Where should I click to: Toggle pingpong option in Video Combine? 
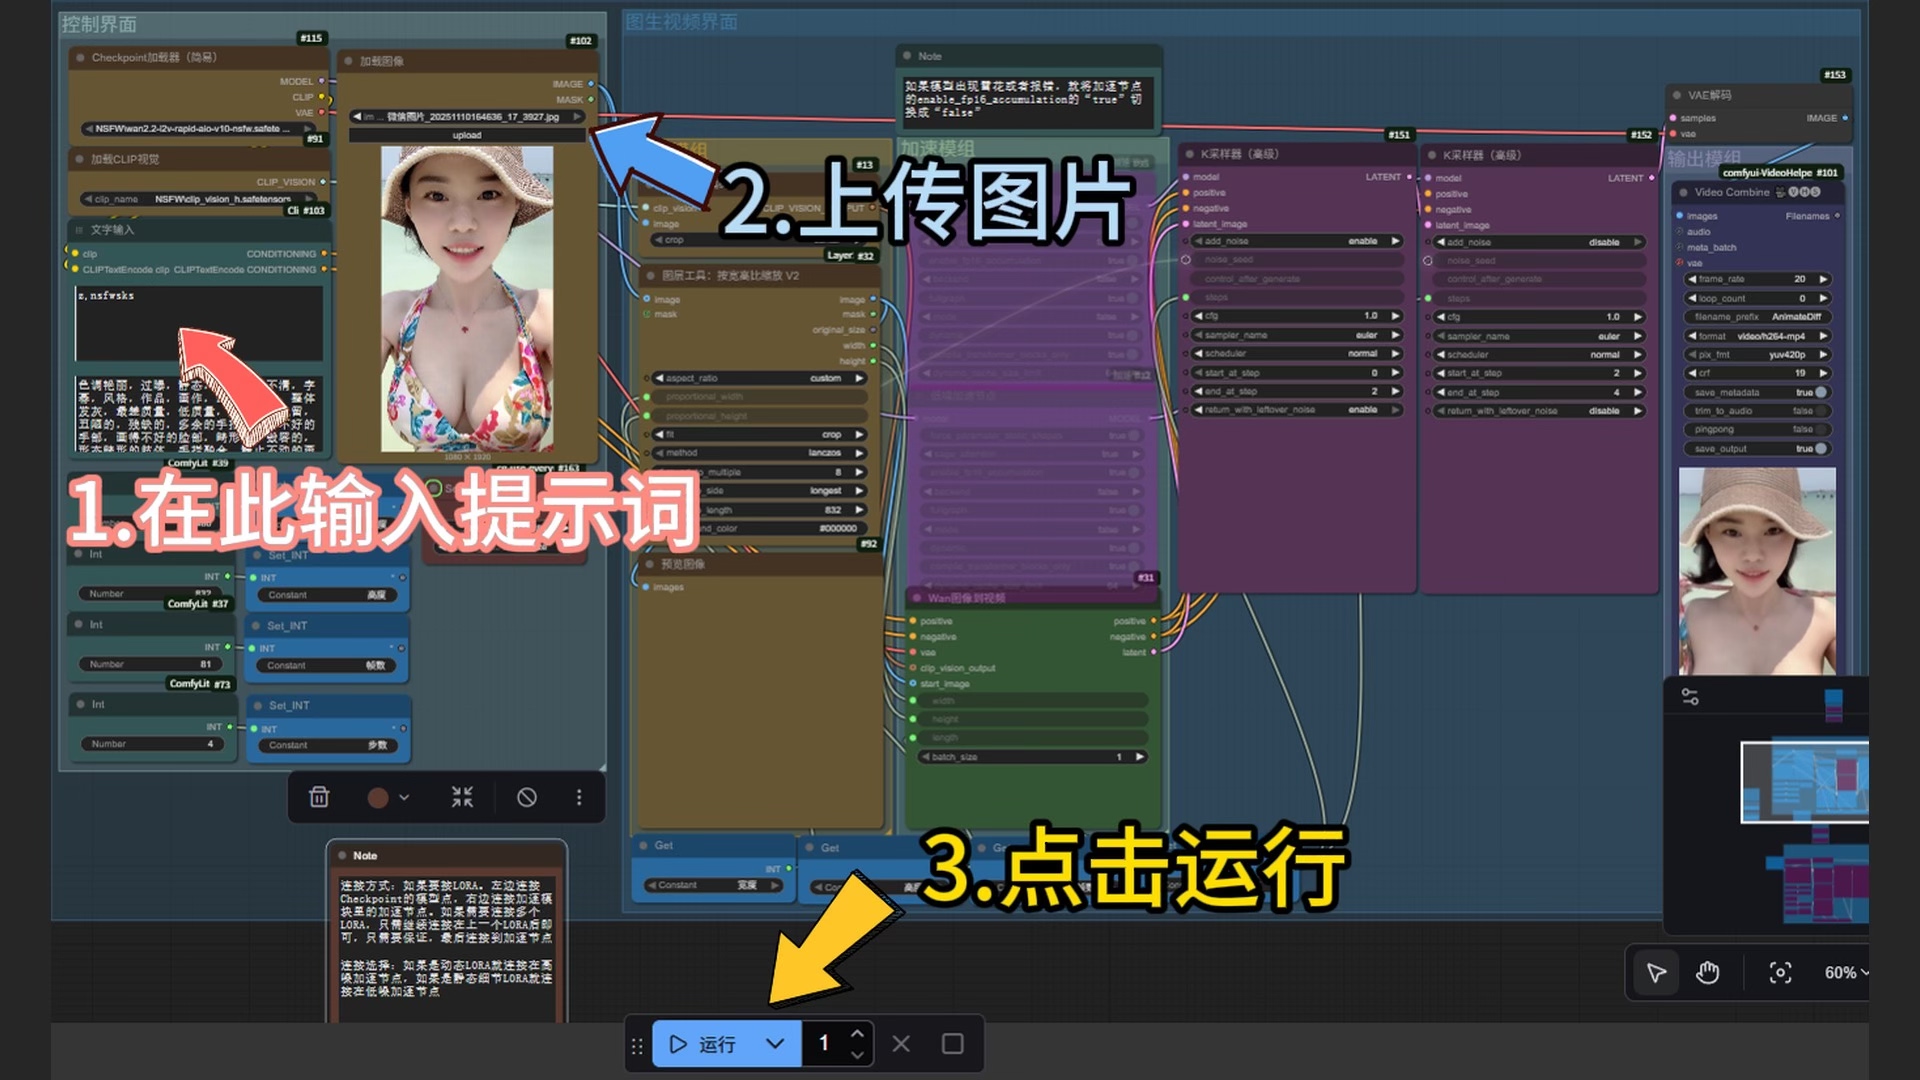pos(1821,429)
